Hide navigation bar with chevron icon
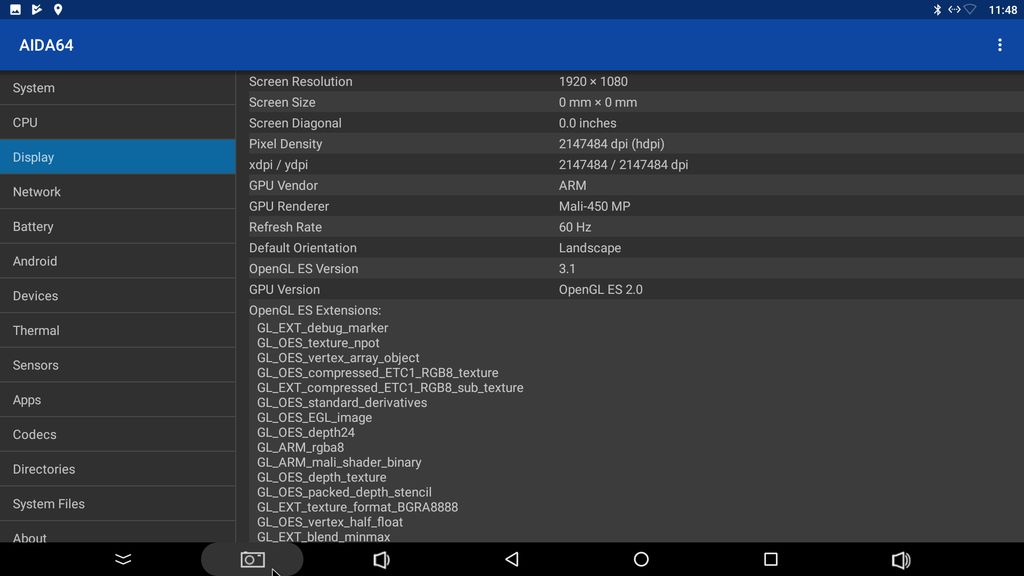The height and width of the screenshot is (576, 1024). point(123,560)
